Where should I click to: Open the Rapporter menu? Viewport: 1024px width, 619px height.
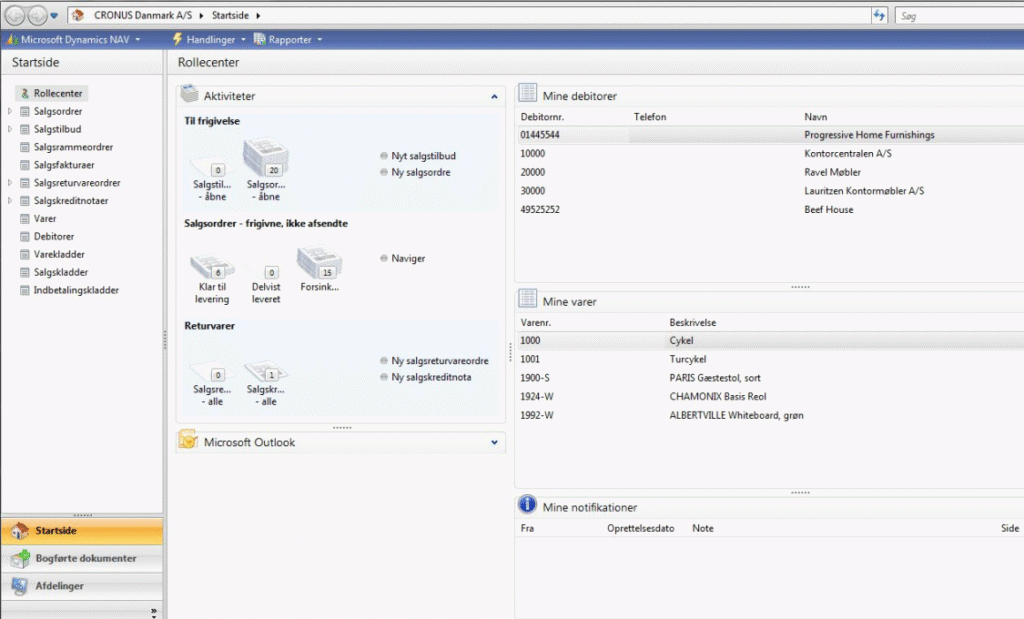coord(288,40)
